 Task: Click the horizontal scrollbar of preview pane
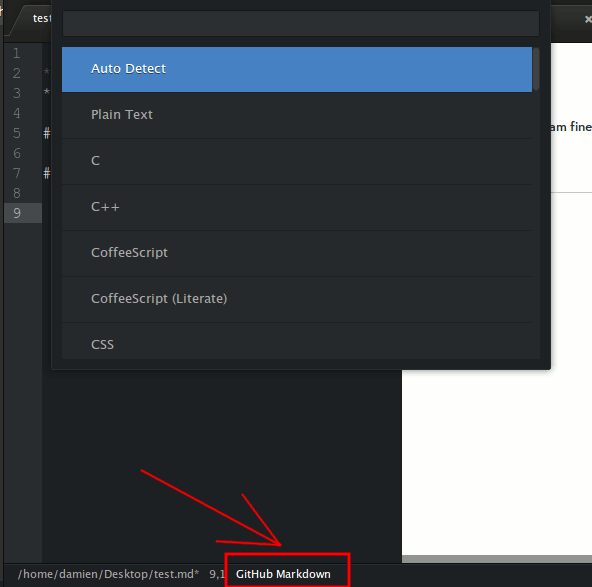[497, 559]
